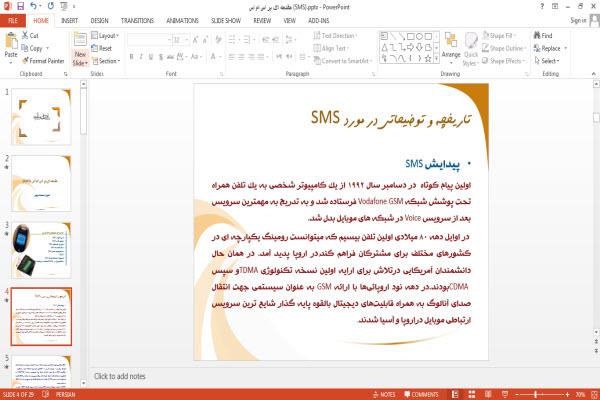Image resolution: width=600 pixels, height=400 pixels.
Task: Click Find in the Editing group
Action: [543, 35]
